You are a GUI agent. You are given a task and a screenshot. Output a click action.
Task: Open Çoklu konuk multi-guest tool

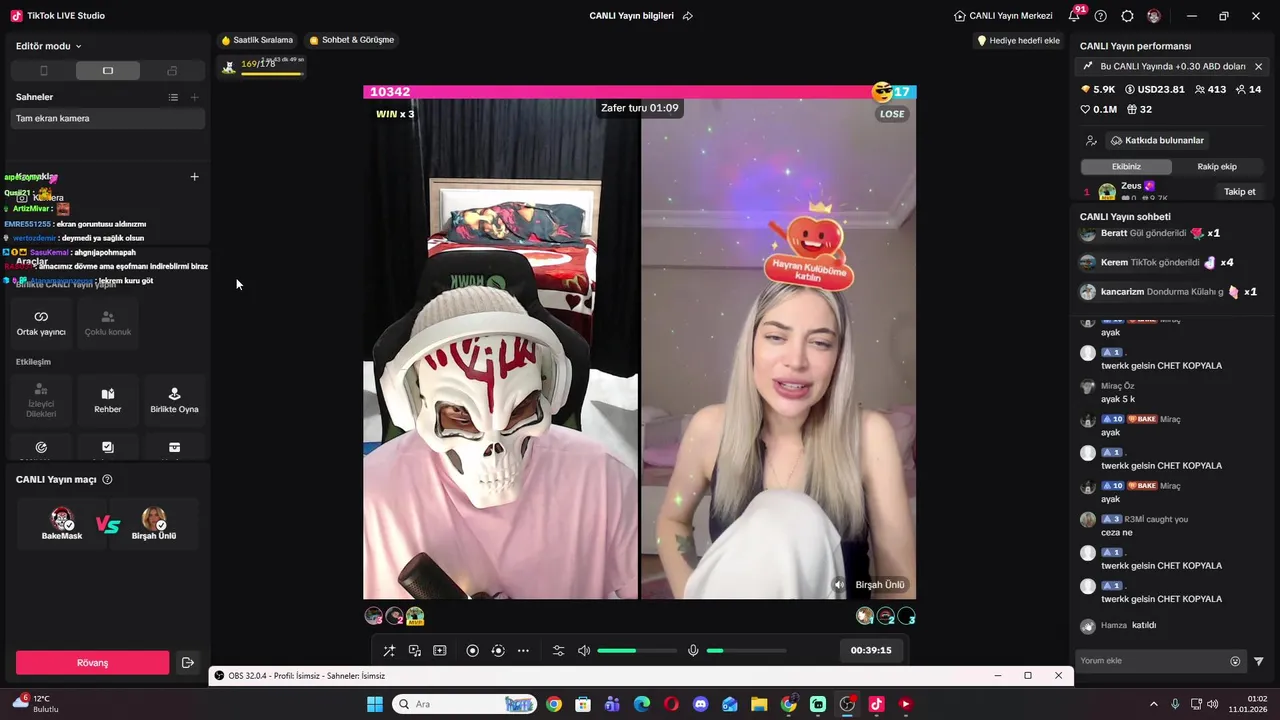point(108,323)
